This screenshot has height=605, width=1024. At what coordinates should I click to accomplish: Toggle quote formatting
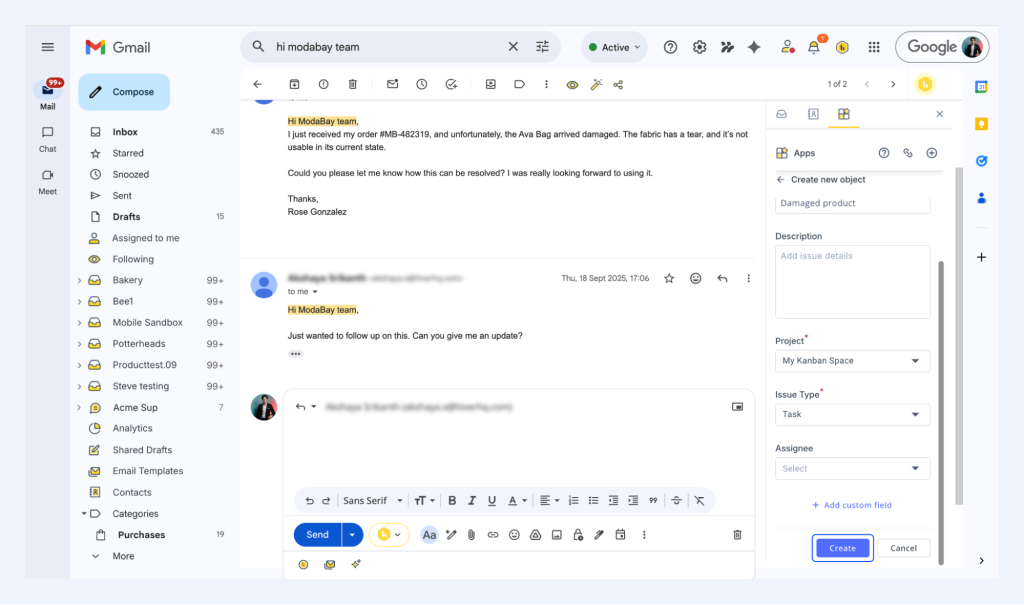pos(652,500)
